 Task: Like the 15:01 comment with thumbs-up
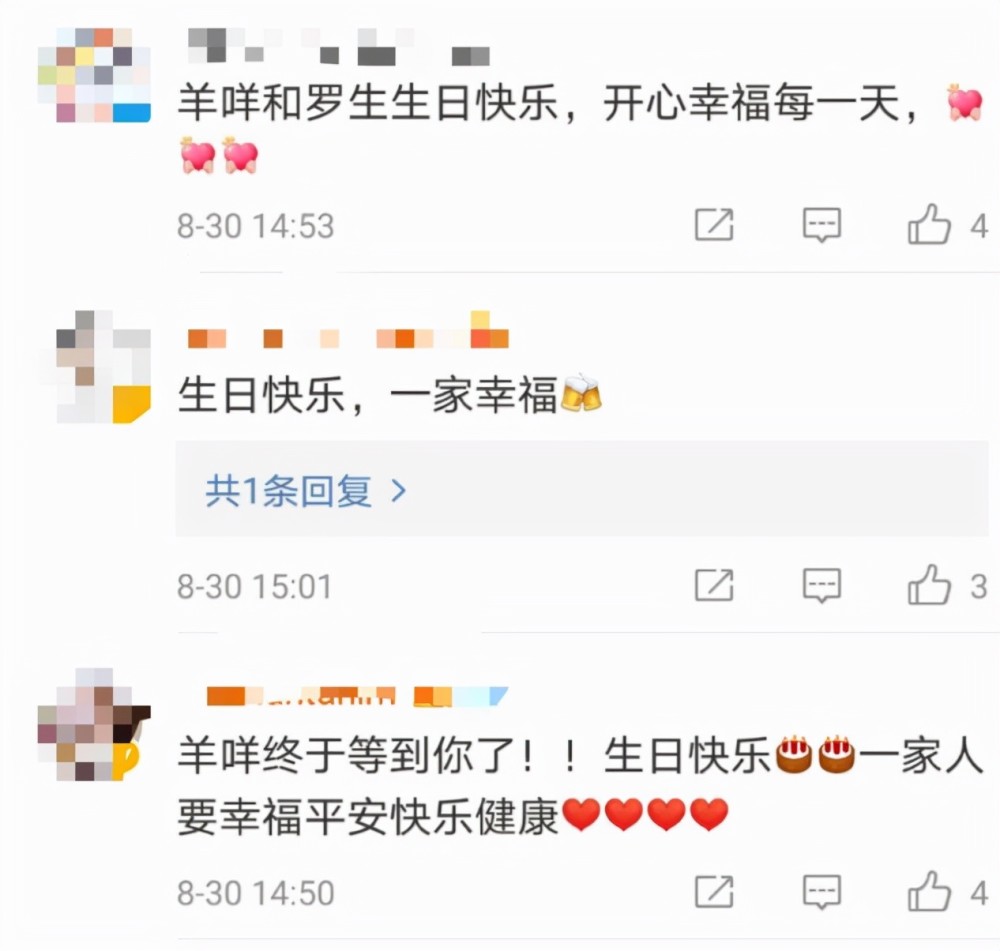tap(929, 584)
